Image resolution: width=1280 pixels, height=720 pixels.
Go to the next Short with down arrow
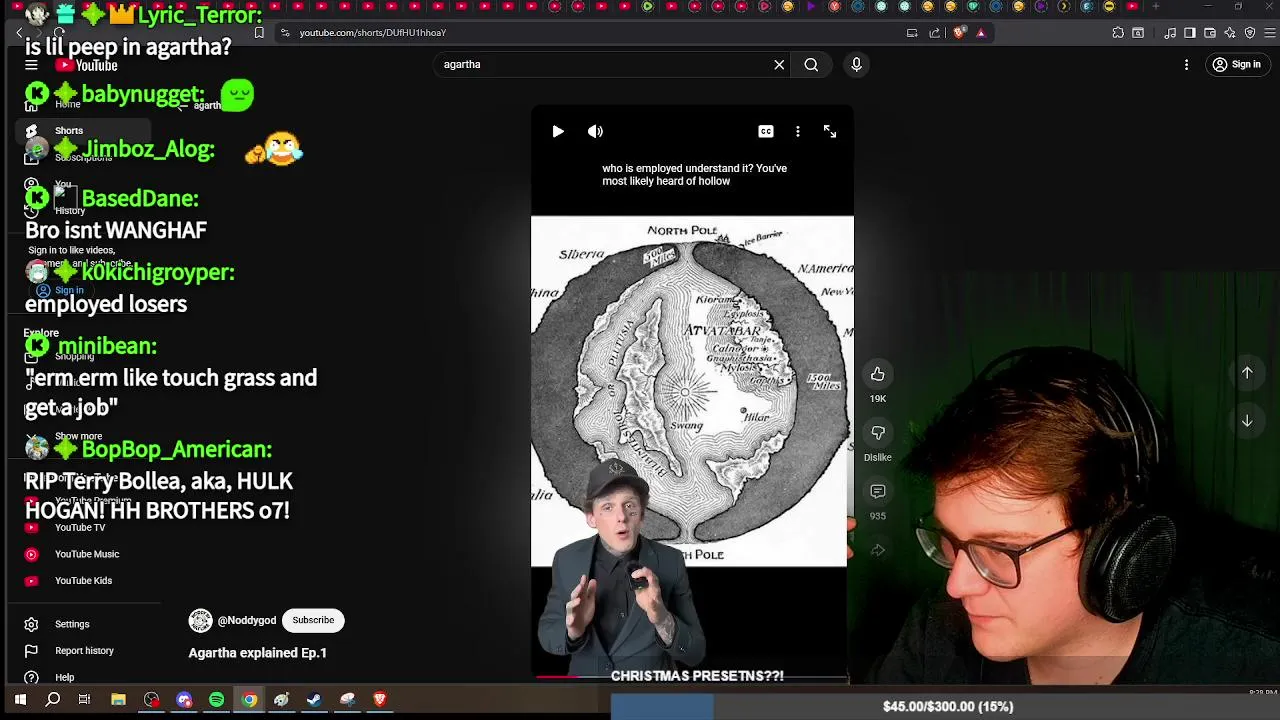tap(1247, 421)
